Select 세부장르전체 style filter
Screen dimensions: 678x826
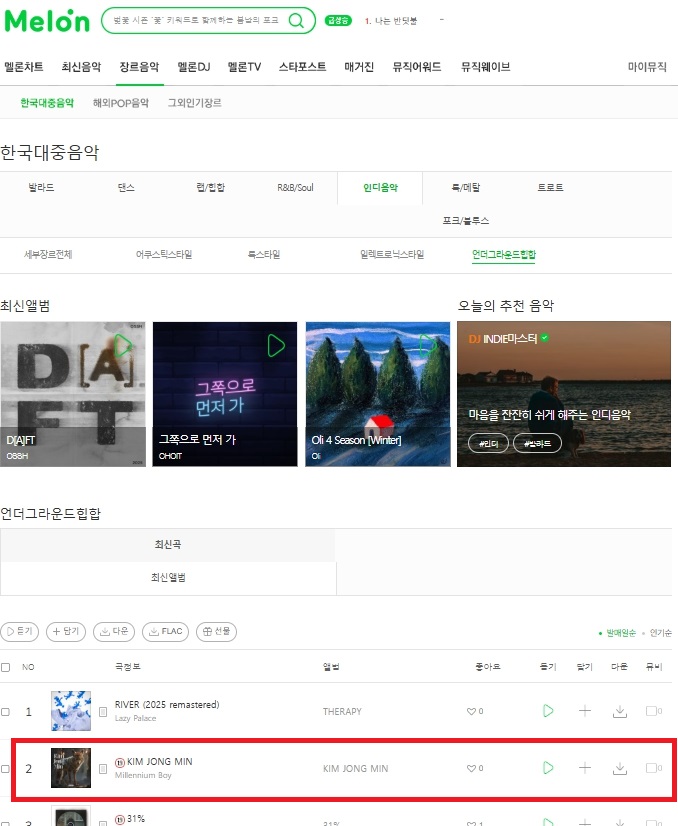point(48,254)
